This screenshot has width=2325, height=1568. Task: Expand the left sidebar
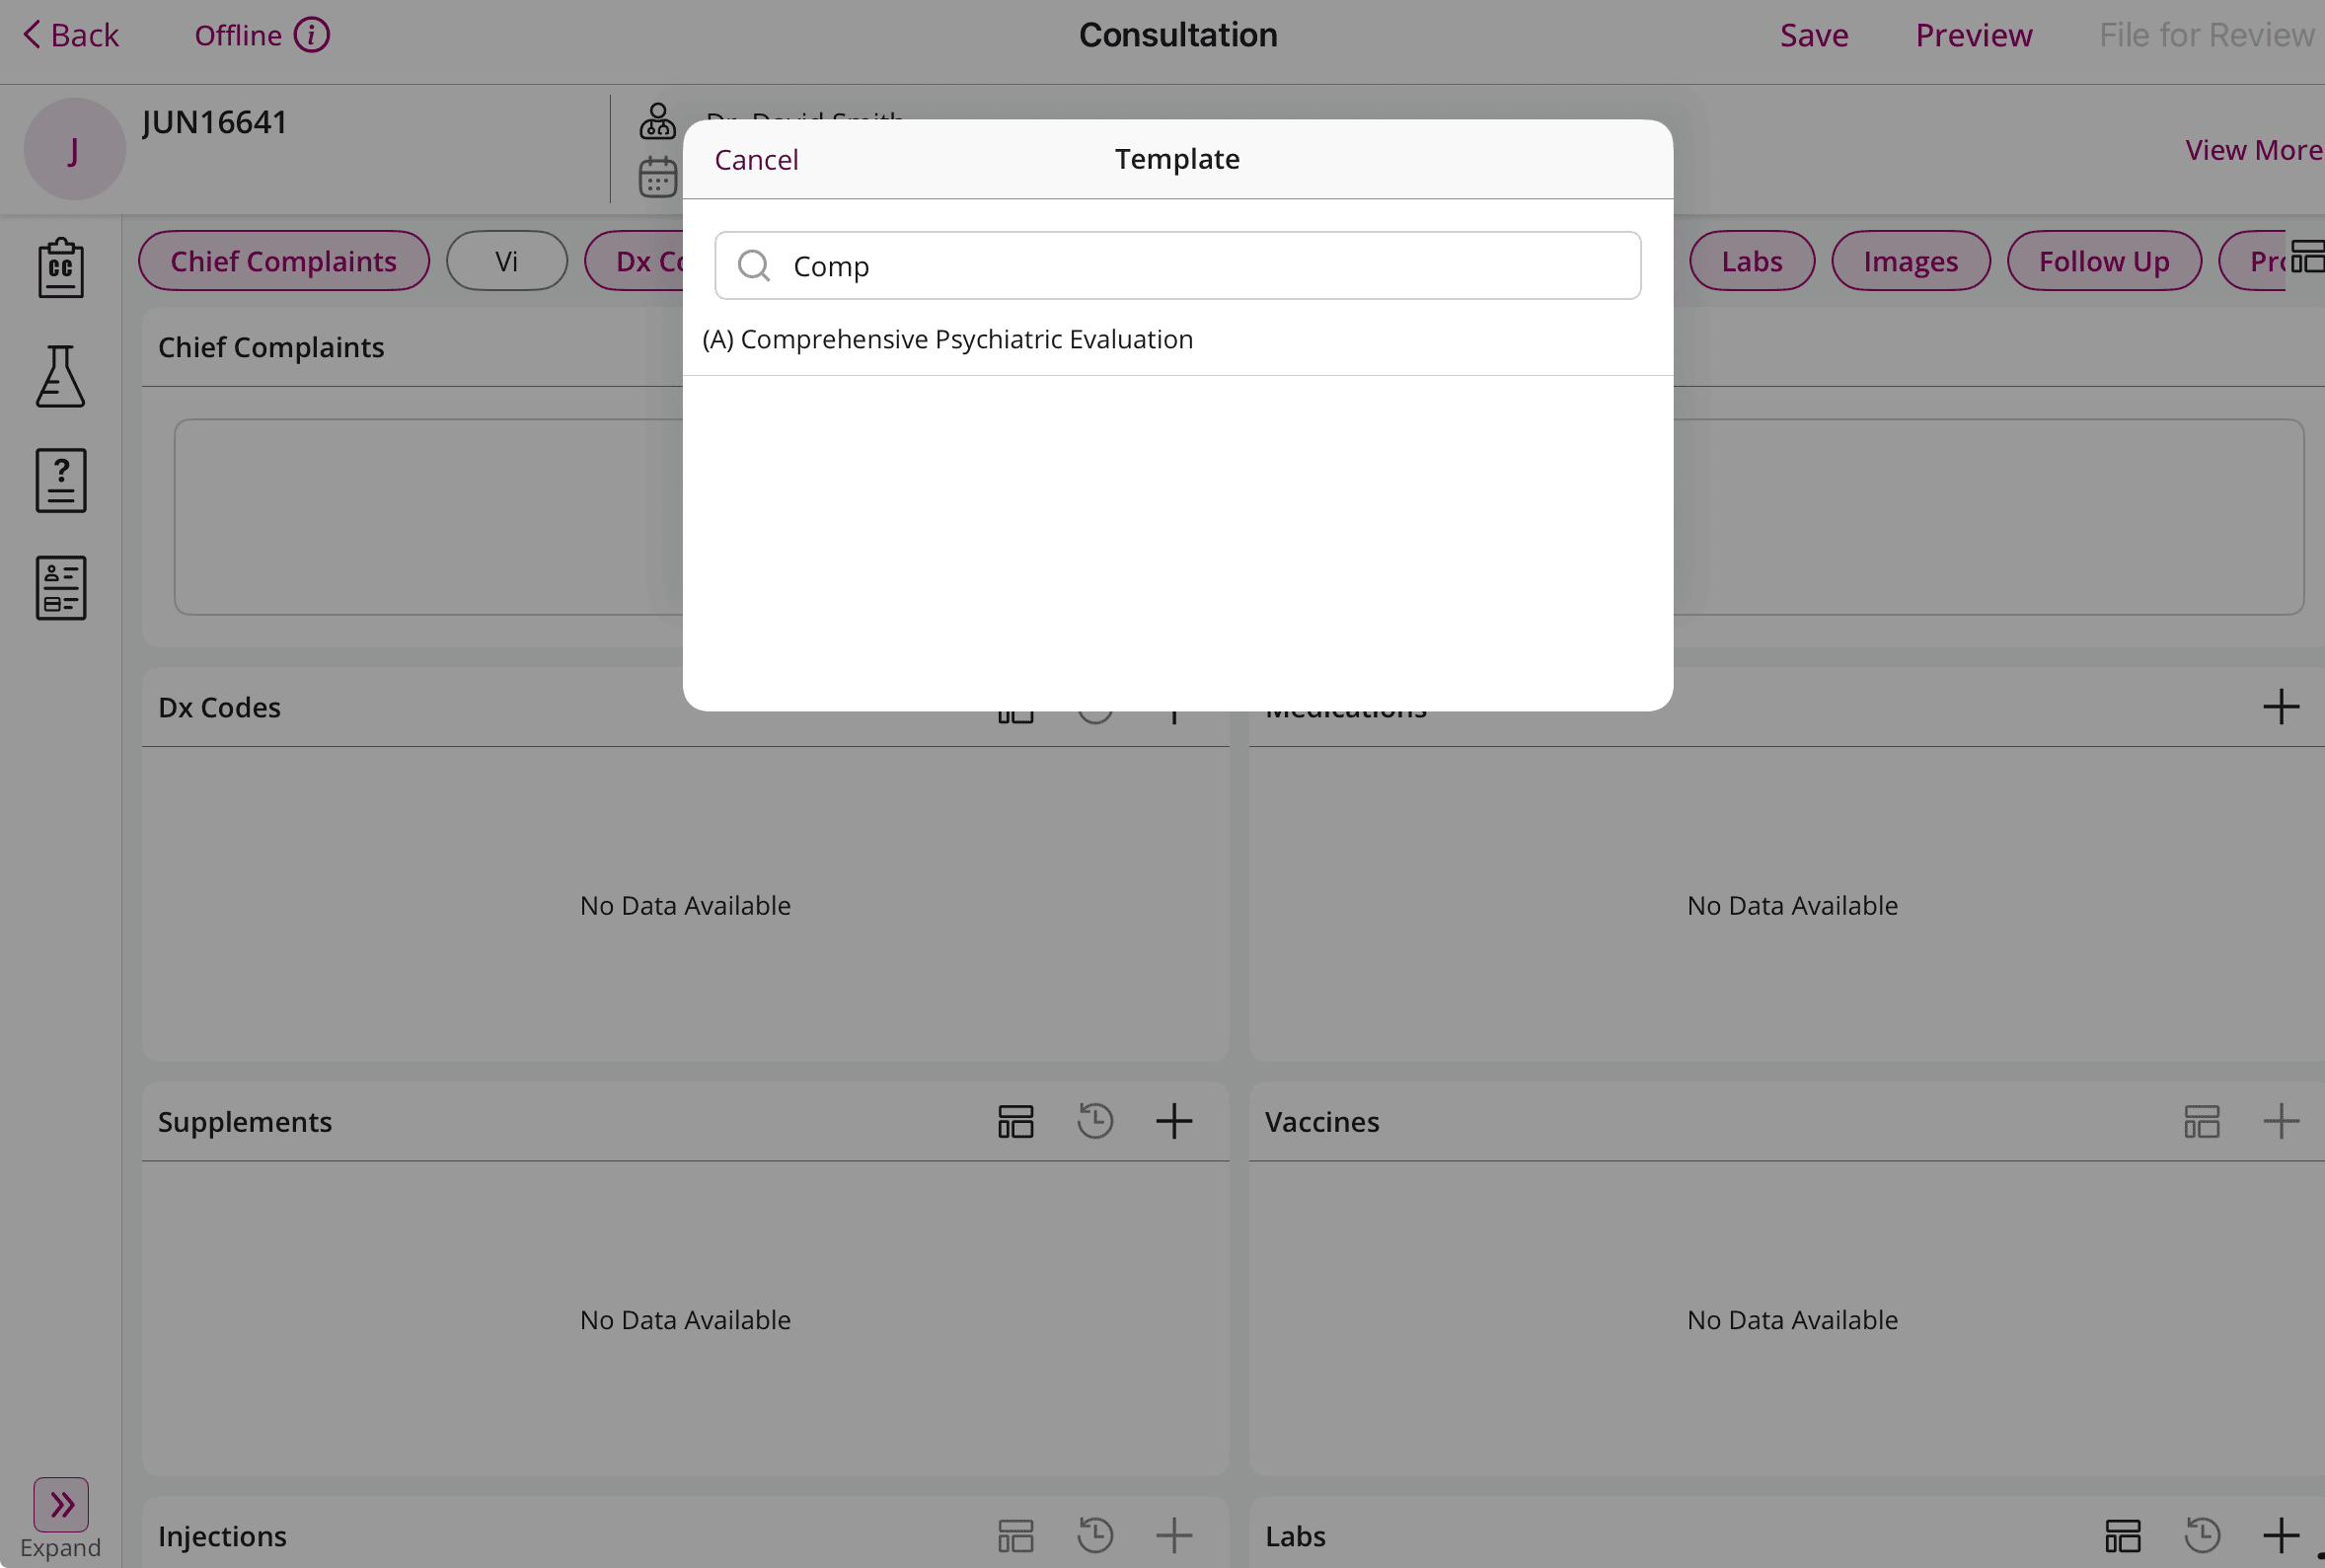[x=61, y=1505]
